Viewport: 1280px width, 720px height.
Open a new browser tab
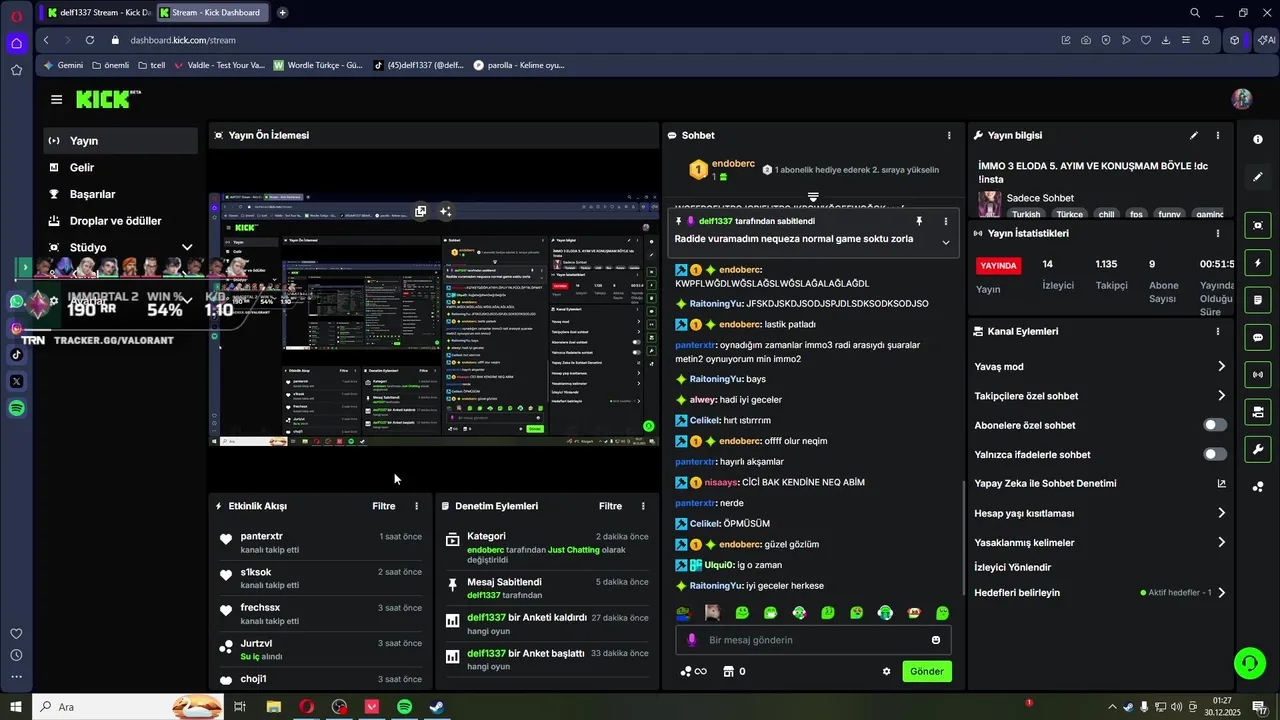(x=282, y=13)
